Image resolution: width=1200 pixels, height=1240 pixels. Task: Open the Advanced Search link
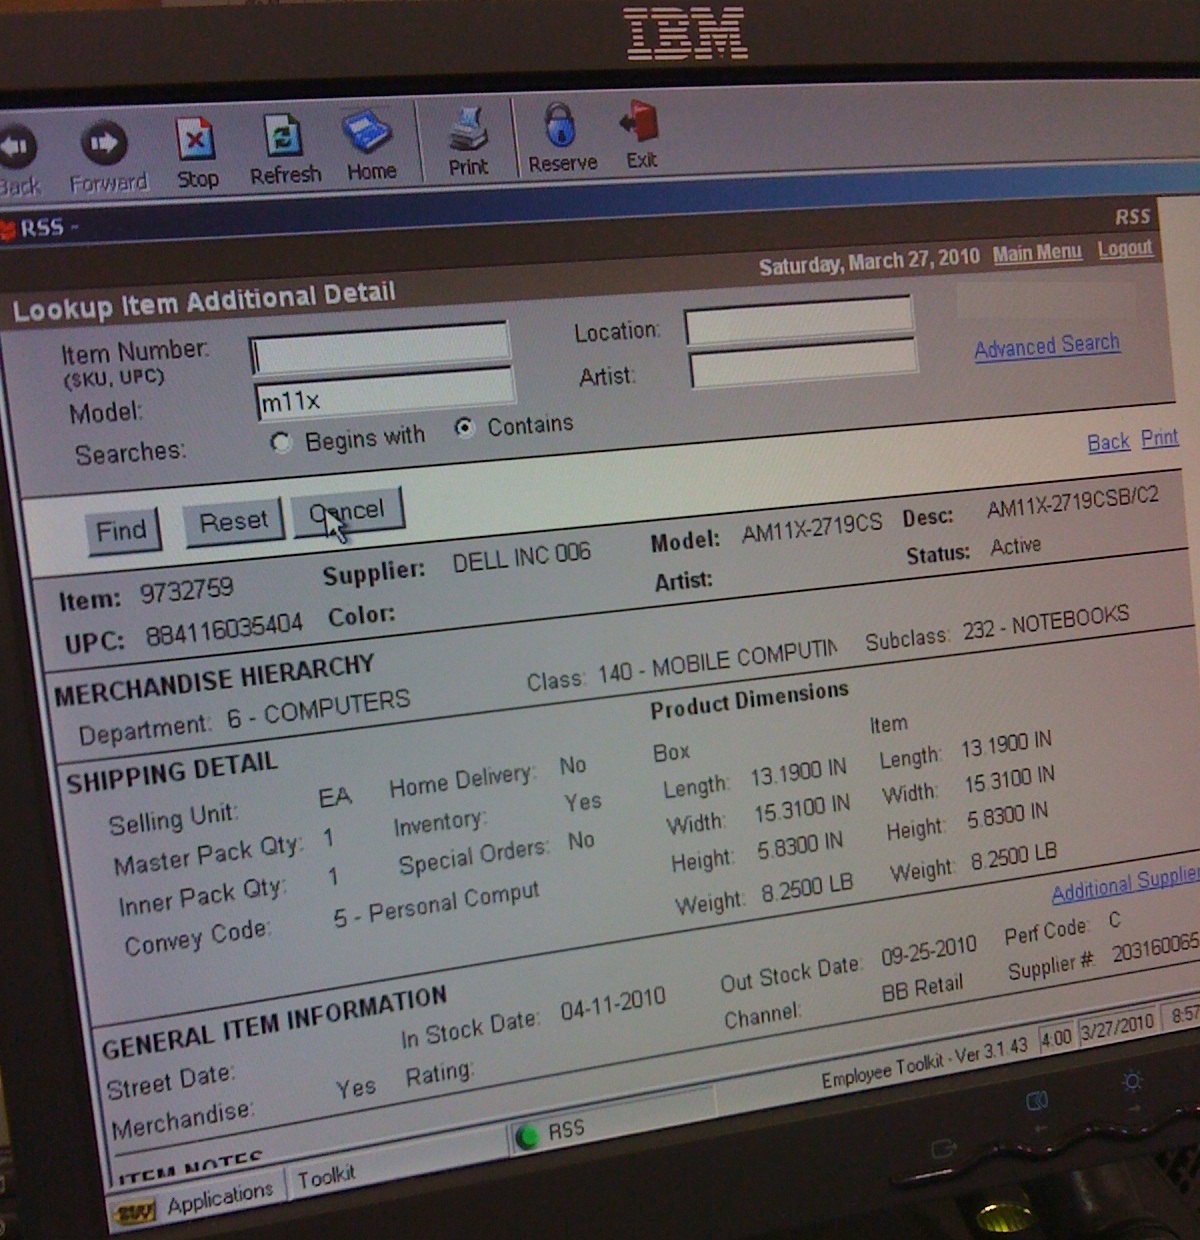[x=1047, y=346]
